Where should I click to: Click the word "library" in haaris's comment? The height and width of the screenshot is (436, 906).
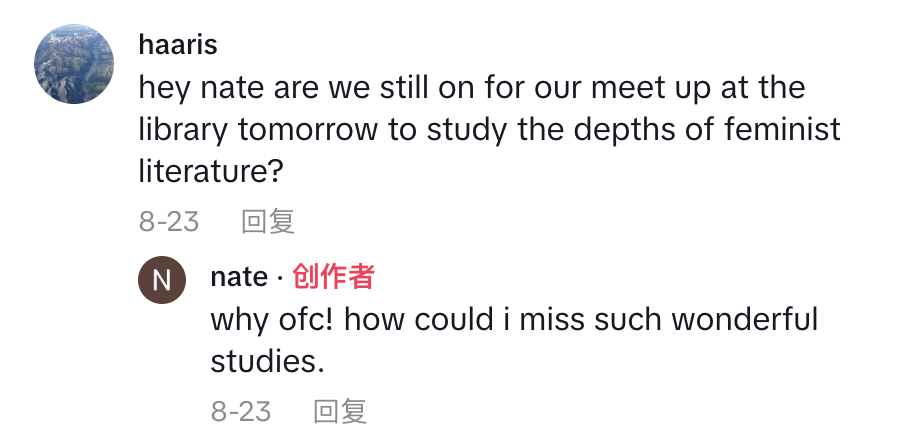(x=182, y=130)
